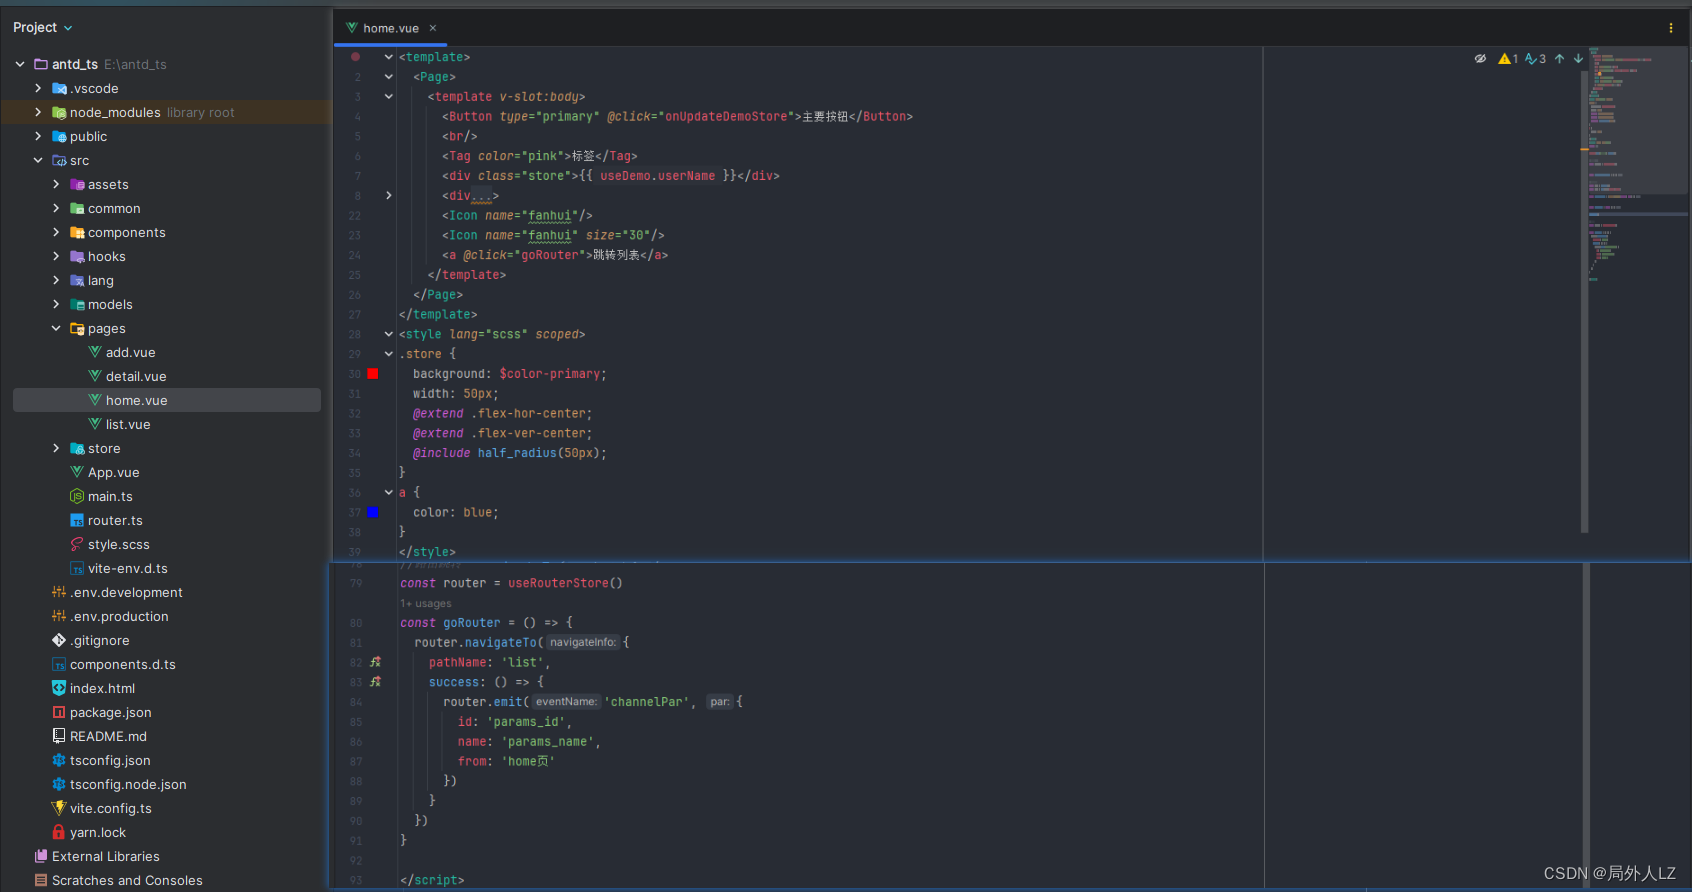Go to next highlighted problem arrow
The height and width of the screenshot is (892, 1692).
point(1578,58)
